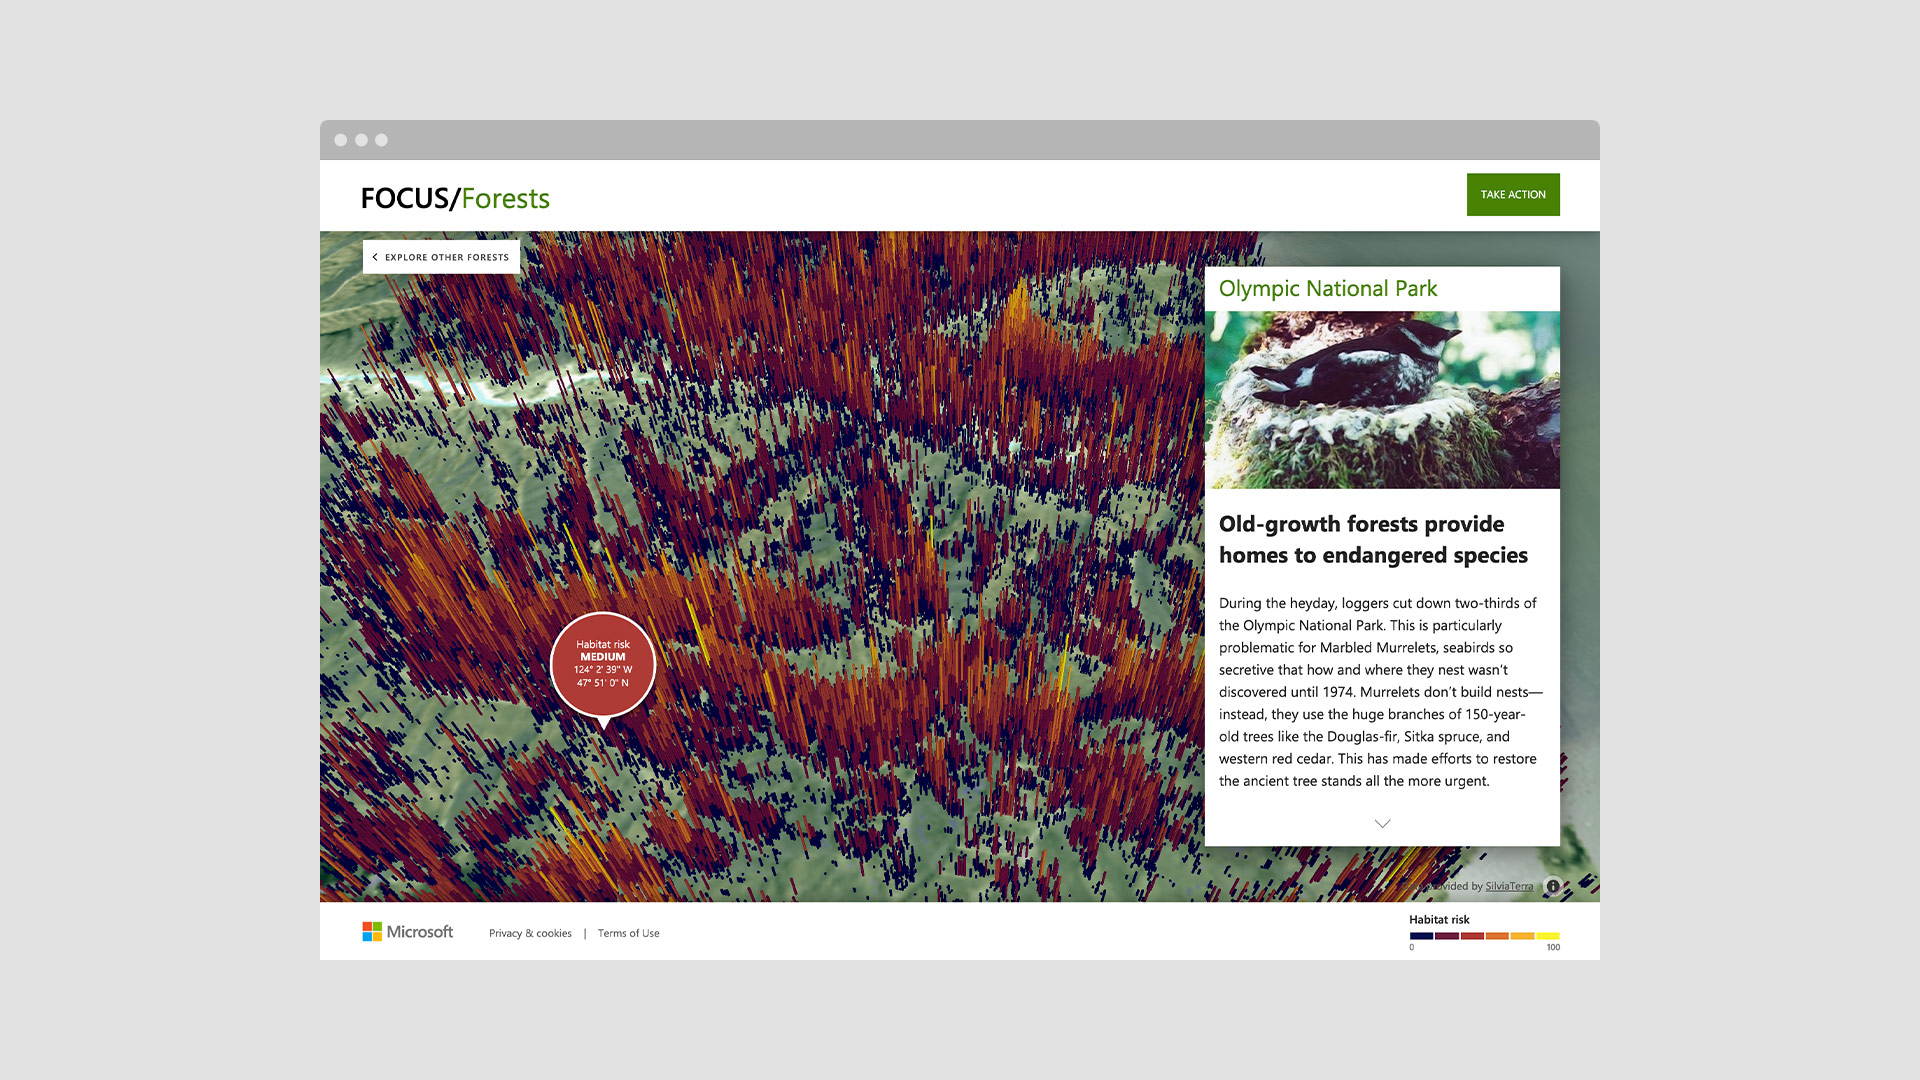Open the SilviaTerra data provider link
1920x1080 pixels.
point(1509,886)
